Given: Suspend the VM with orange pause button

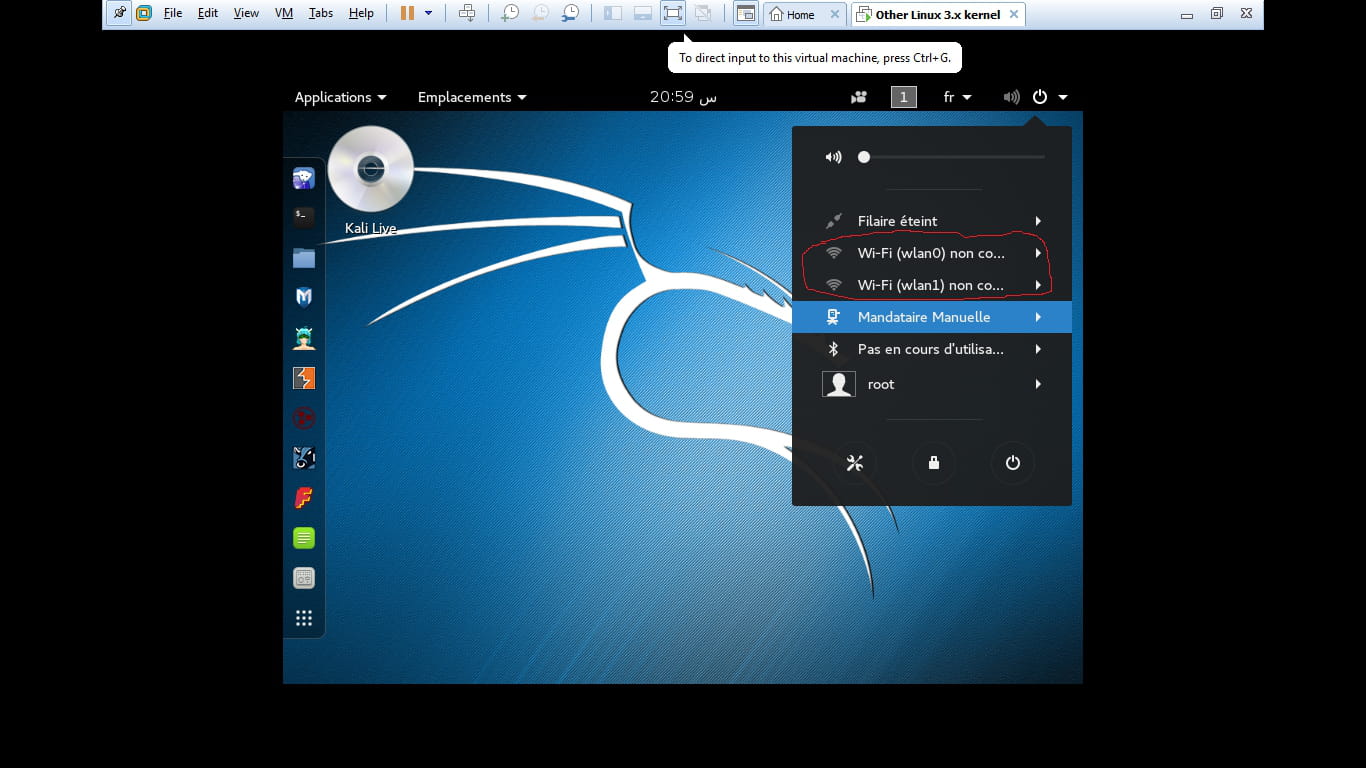Looking at the screenshot, I should [407, 13].
